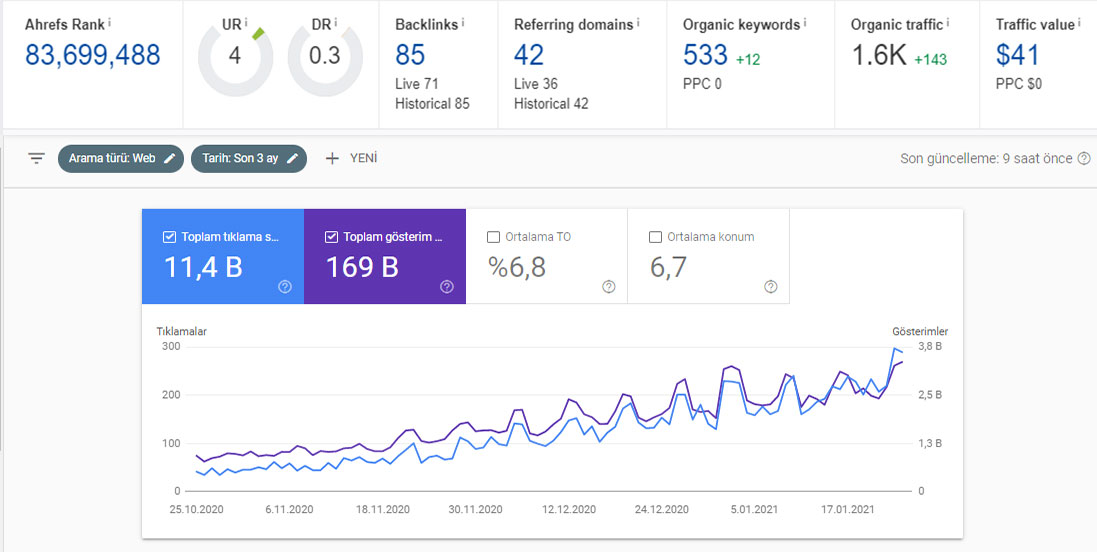
Task: Open help icon on Ortalama konum card
Action: (770, 287)
